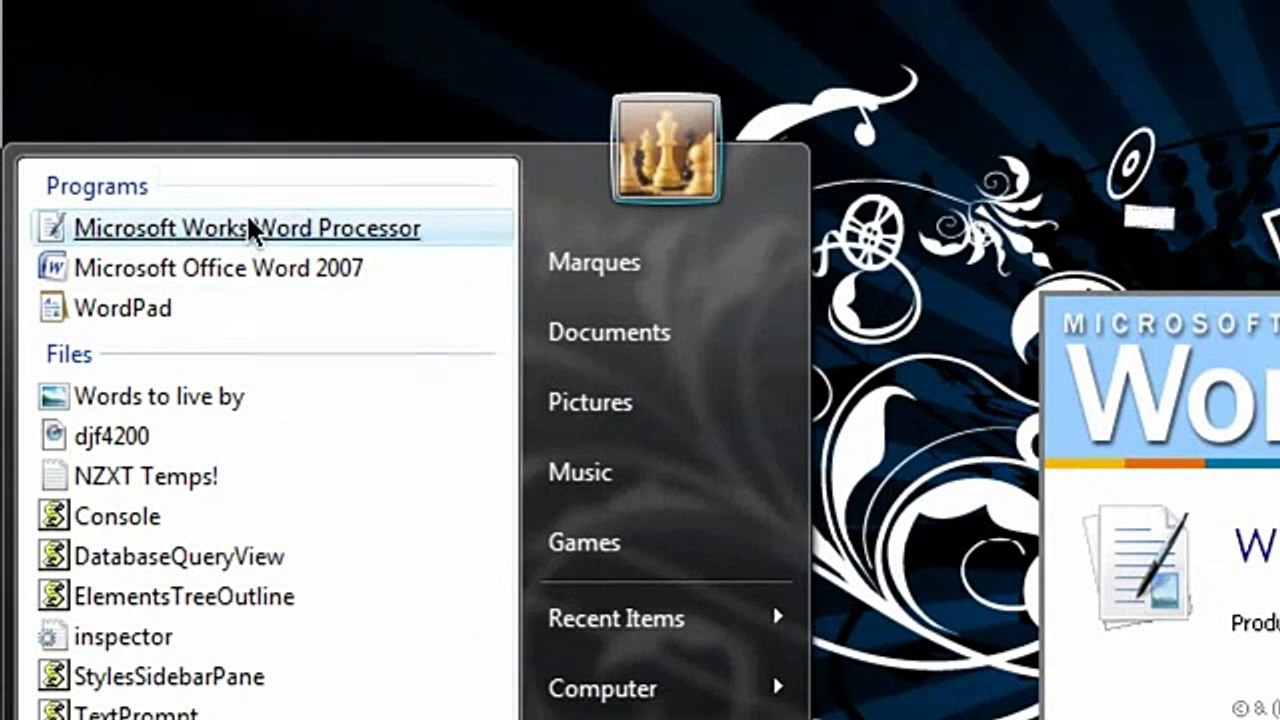Click the djf4200 file icon
Screen dimensions: 1280x720
53,436
